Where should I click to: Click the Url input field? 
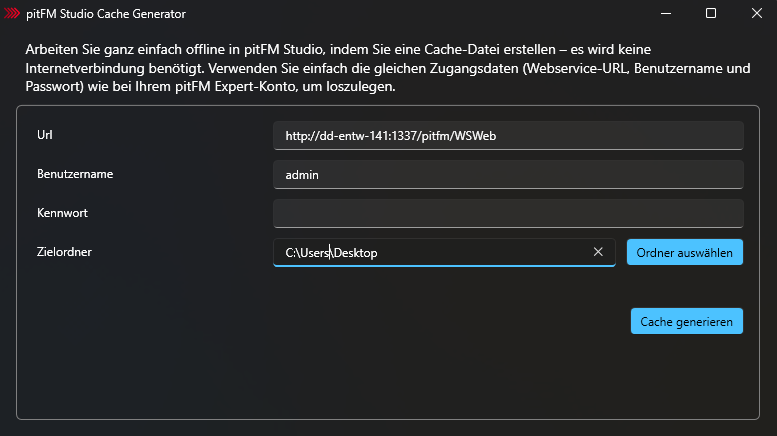508,135
